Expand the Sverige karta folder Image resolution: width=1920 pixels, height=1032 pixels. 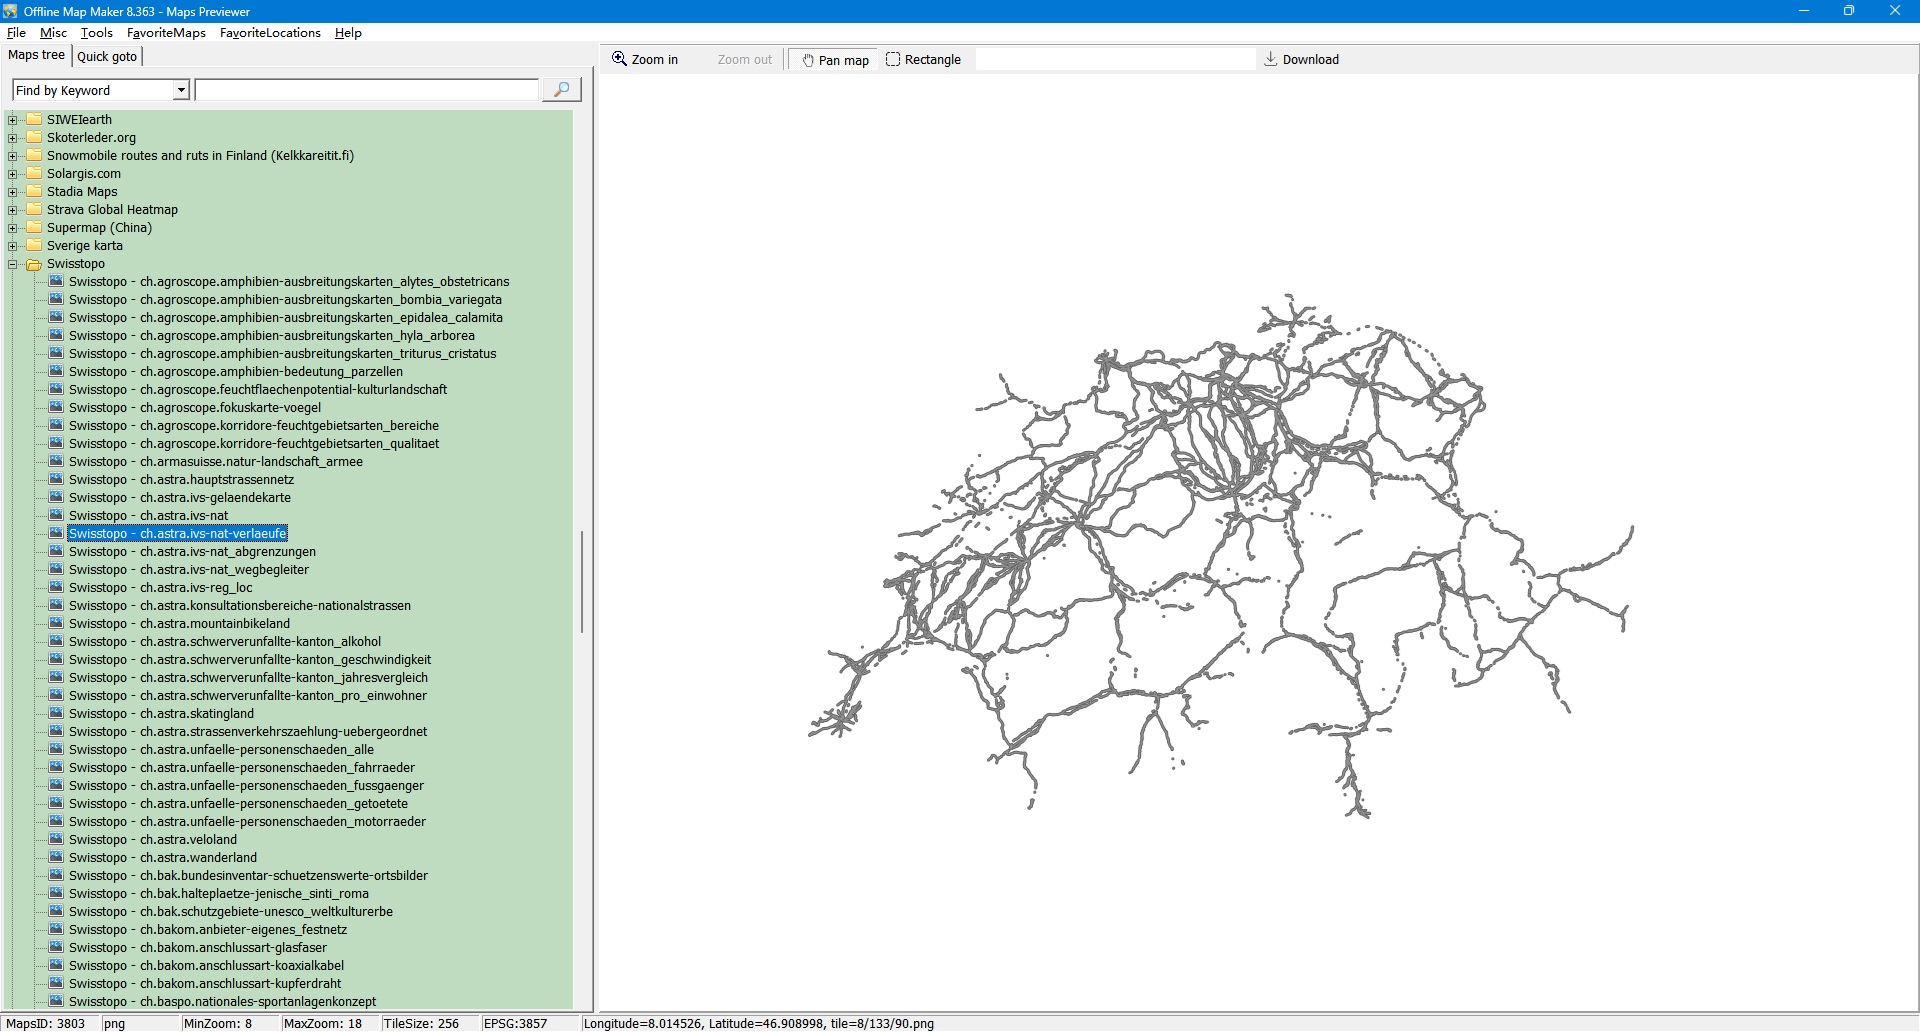pos(13,246)
